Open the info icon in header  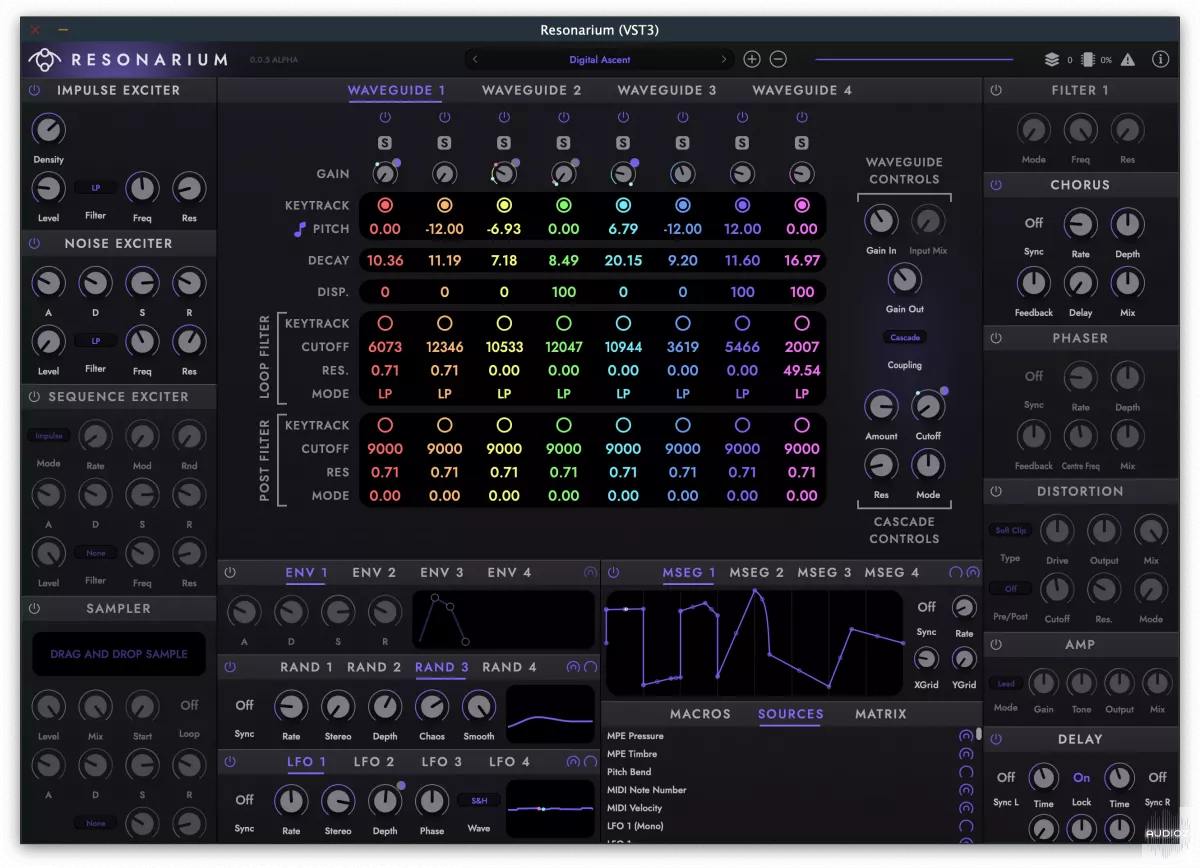[1160, 60]
